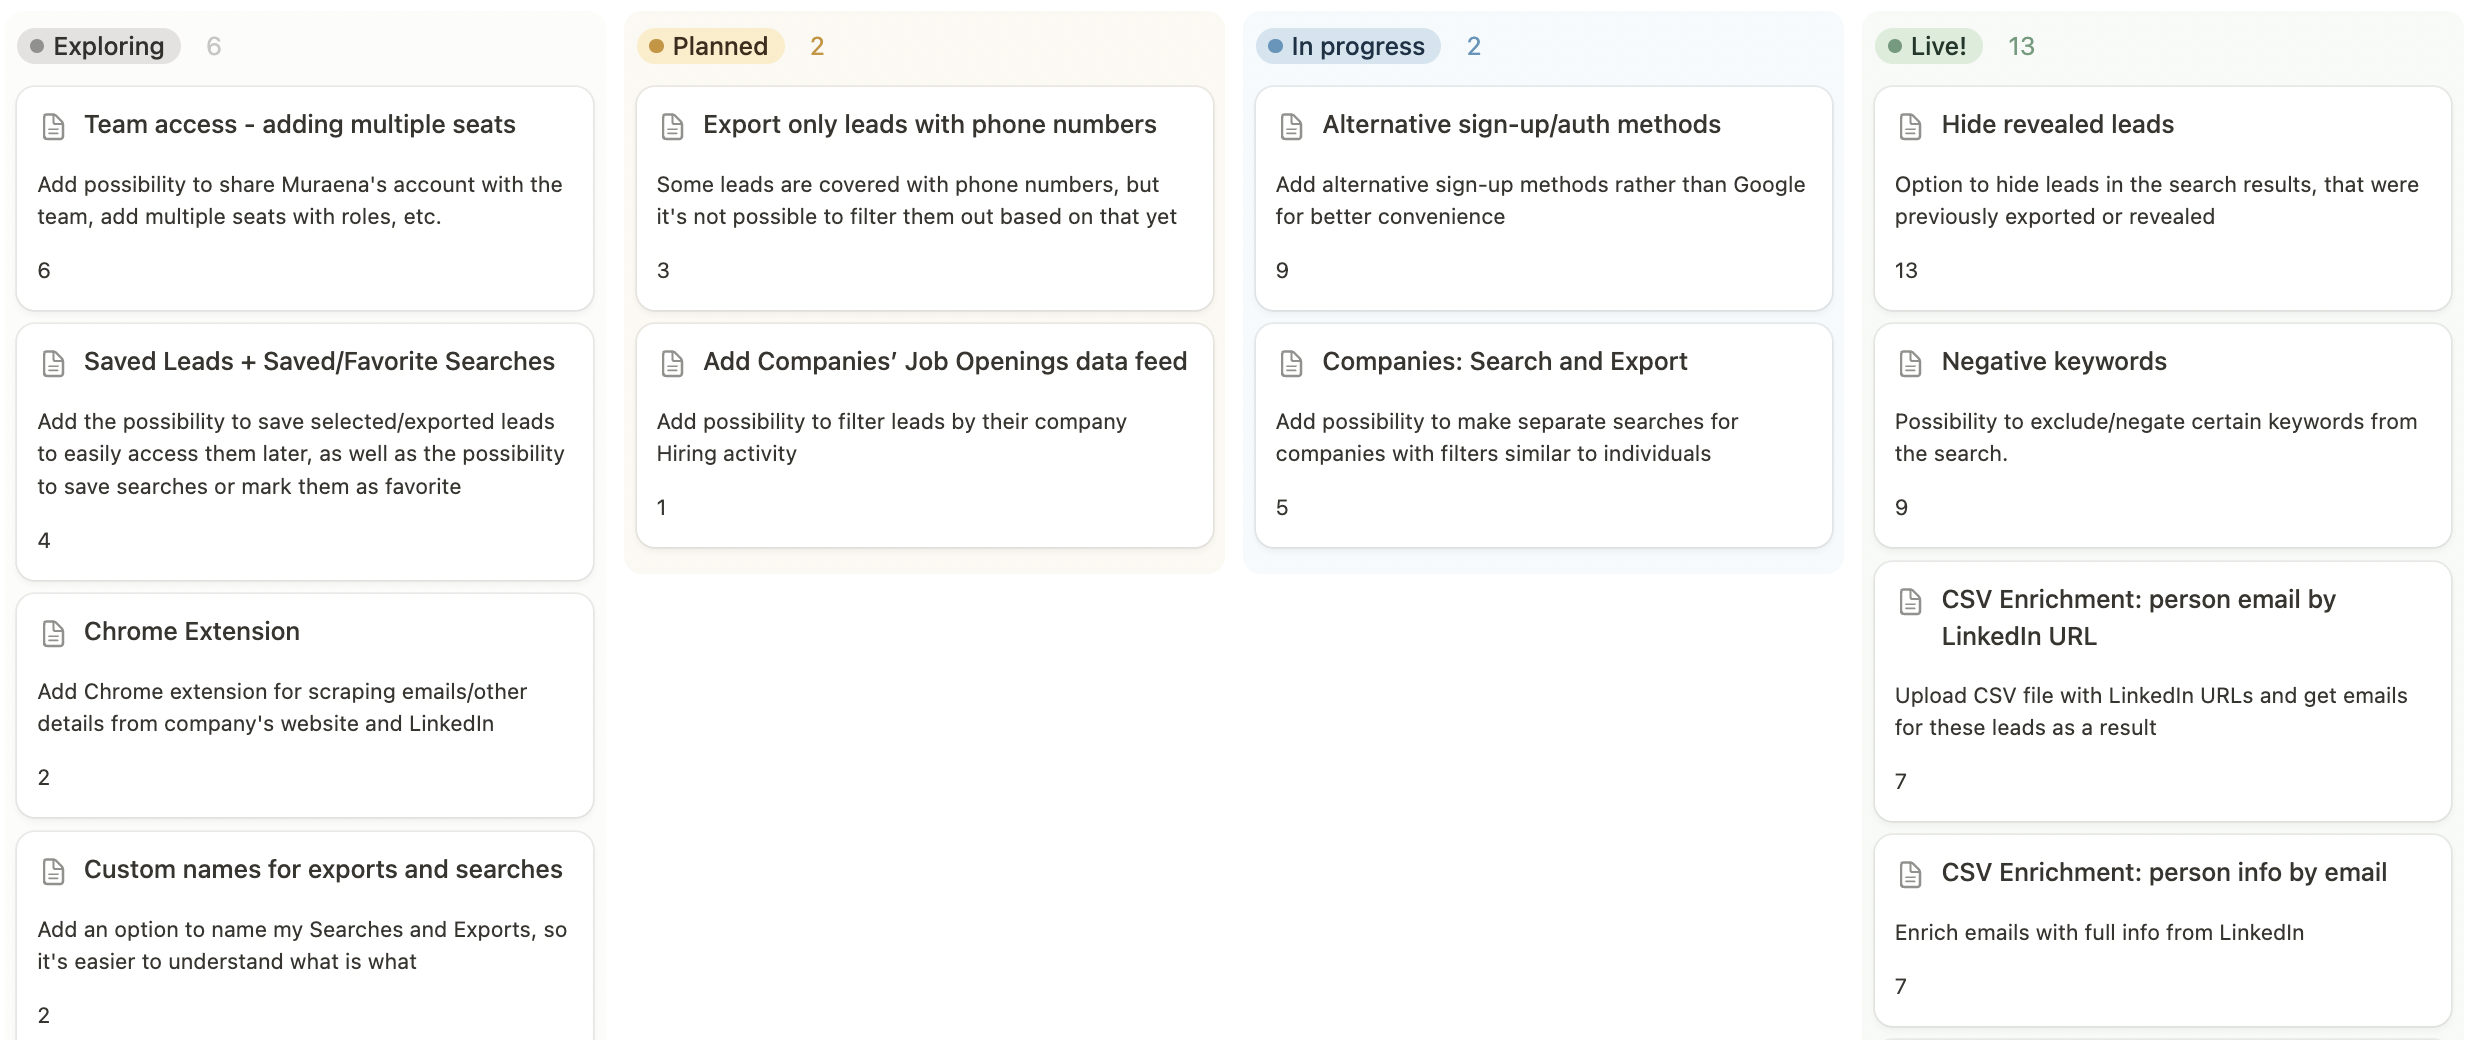The width and height of the screenshot is (2474, 1040).
Task: Click page icon on Export only leads card
Action: coord(672,126)
